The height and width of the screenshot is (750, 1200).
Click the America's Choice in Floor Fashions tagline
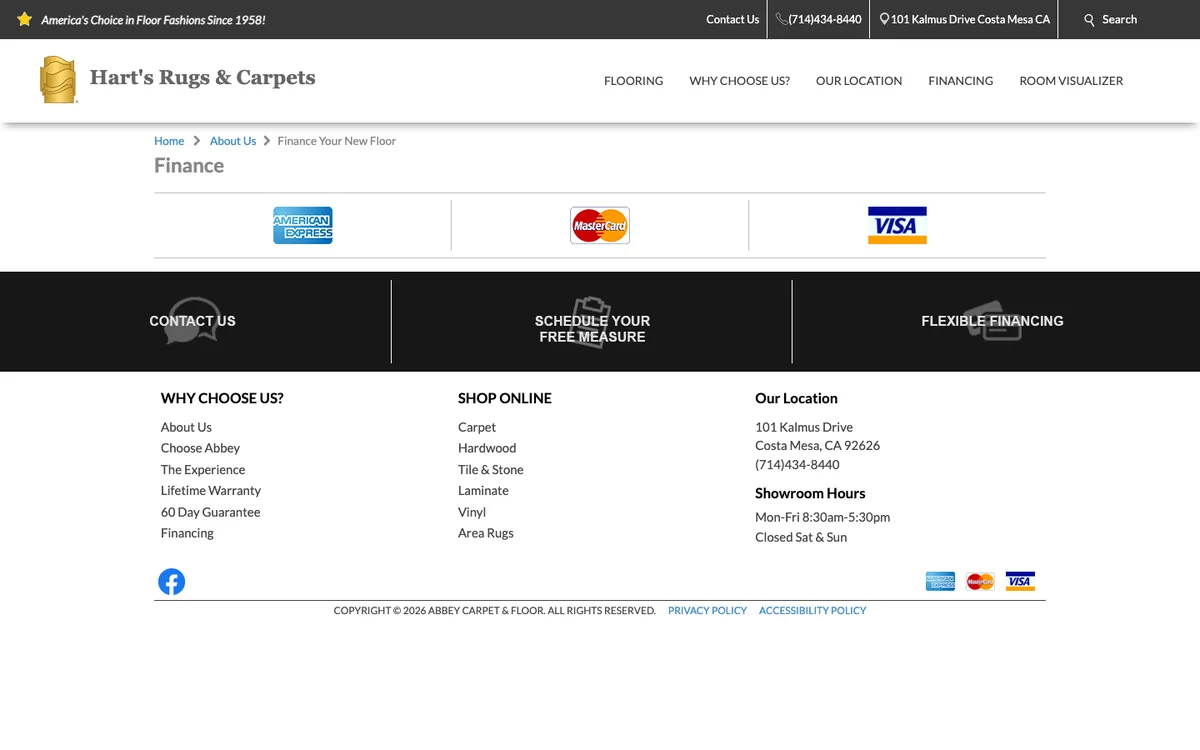(x=153, y=20)
